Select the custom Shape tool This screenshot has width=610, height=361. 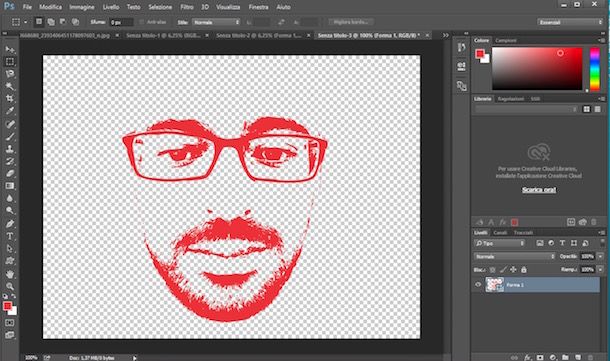[10, 261]
